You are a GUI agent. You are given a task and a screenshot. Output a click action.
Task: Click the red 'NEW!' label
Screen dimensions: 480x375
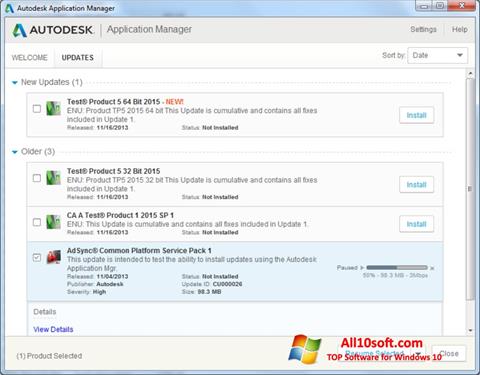tap(175, 102)
